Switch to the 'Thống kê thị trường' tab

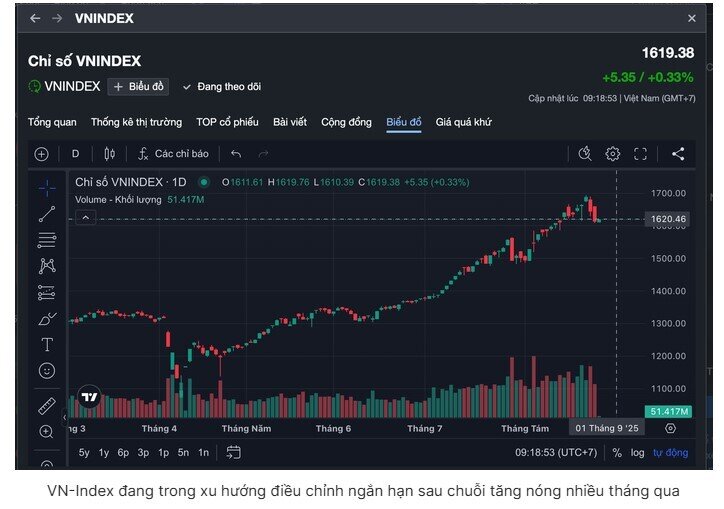tap(136, 122)
